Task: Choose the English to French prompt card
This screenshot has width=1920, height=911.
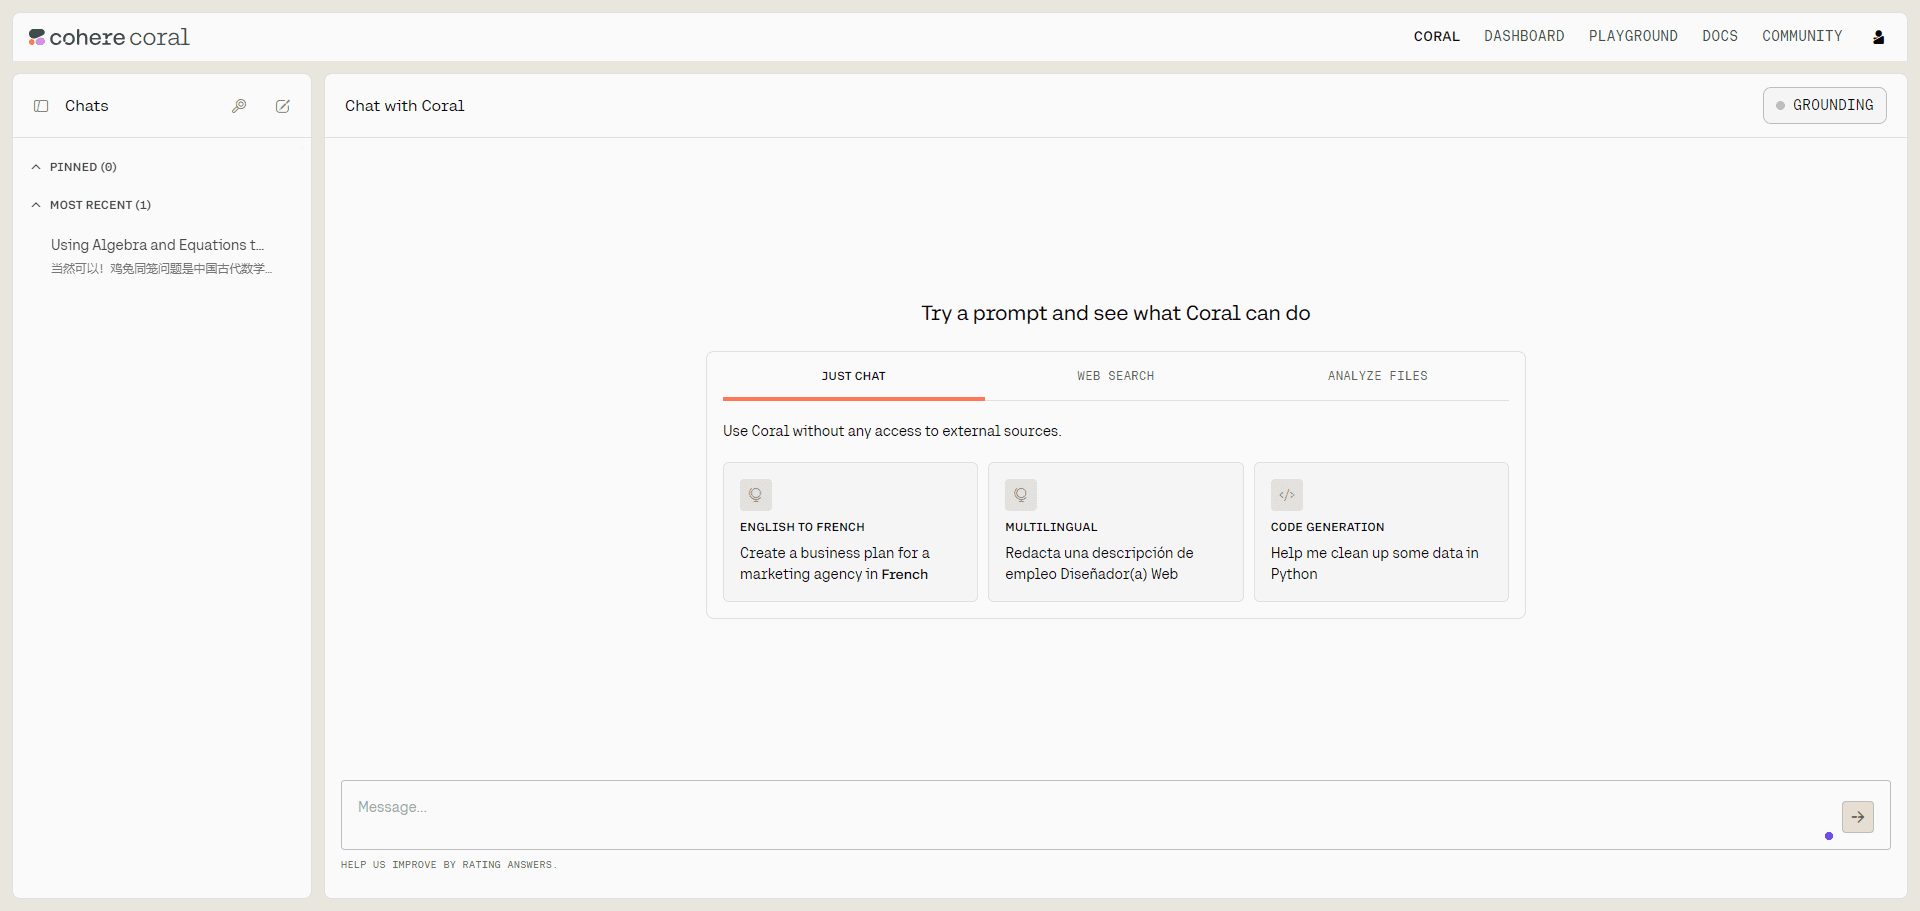Action: pyautogui.click(x=850, y=532)
